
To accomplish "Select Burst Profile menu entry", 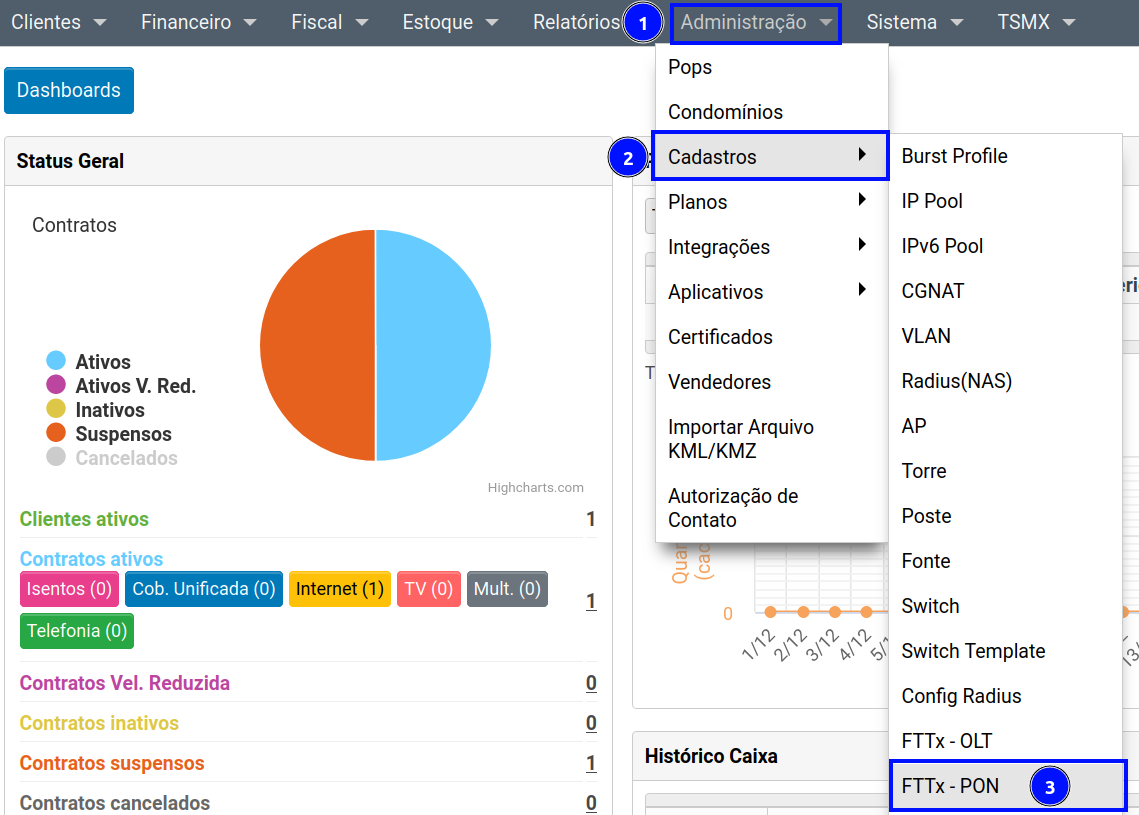I will [954, 156].
